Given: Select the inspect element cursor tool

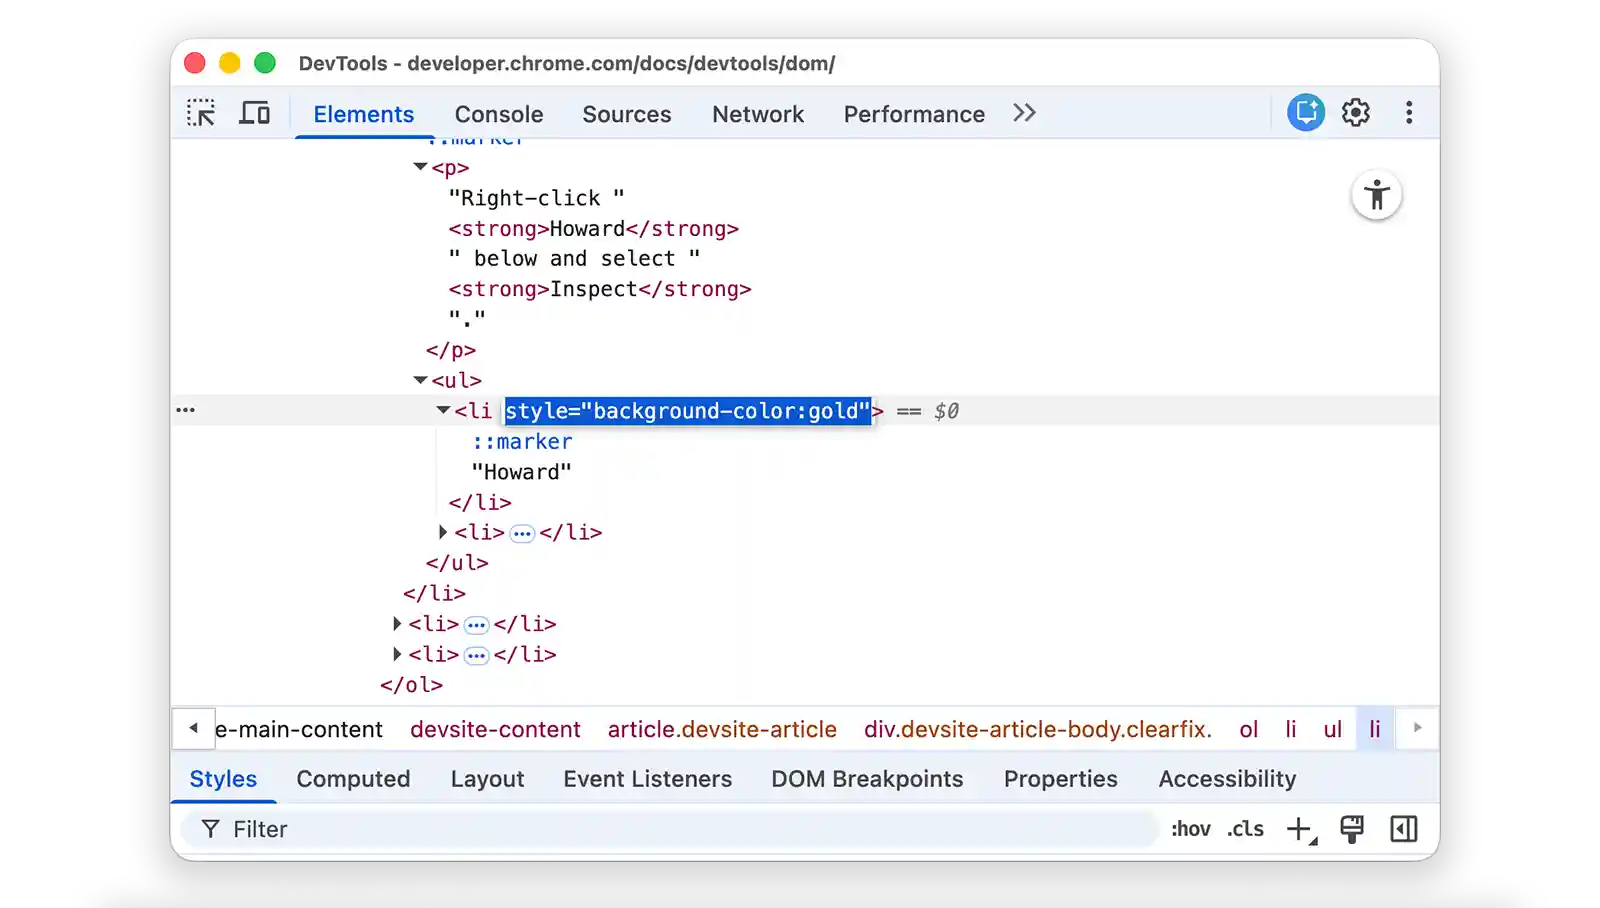Looking at the screenshot, I should 201,113.
